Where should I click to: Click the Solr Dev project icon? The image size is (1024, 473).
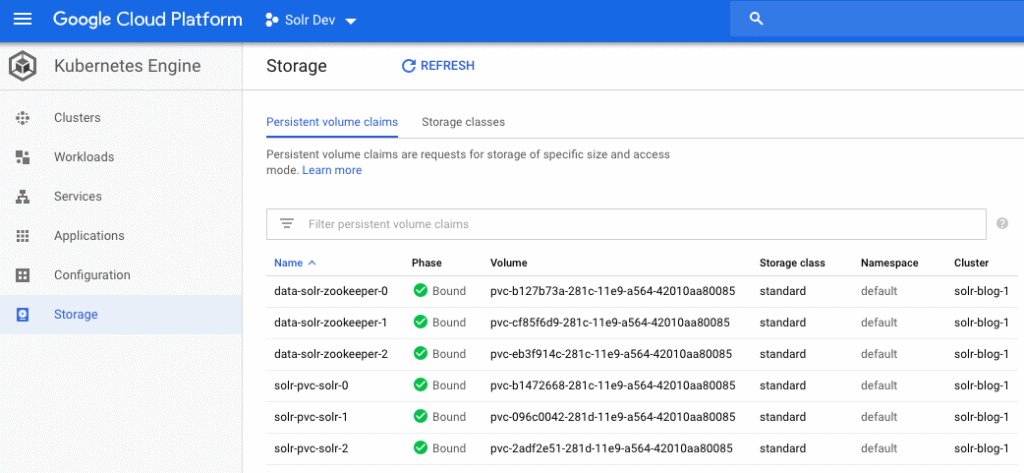point(272,20)
